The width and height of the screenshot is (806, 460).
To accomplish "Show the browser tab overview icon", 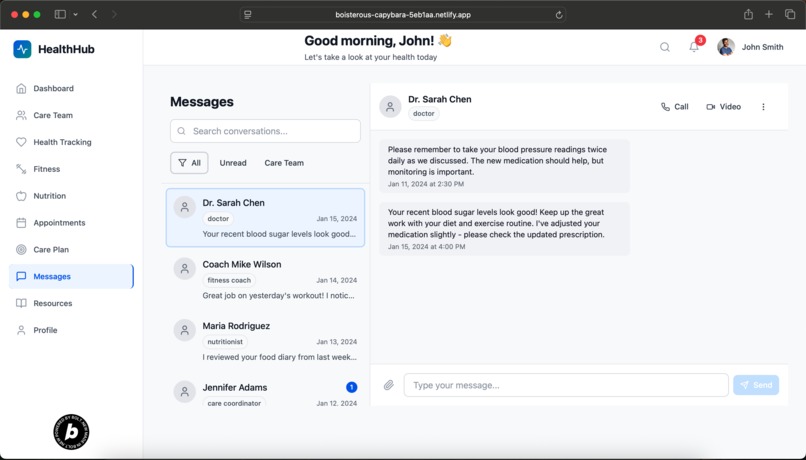I will [x=790, y=14].
